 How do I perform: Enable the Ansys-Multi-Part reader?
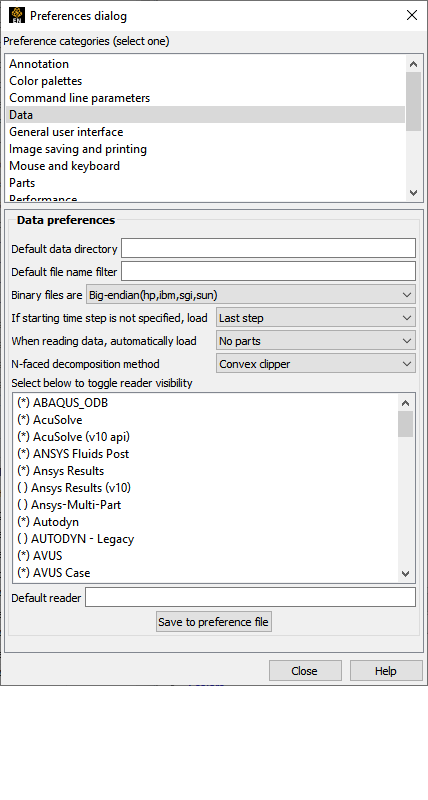(69, 505)
